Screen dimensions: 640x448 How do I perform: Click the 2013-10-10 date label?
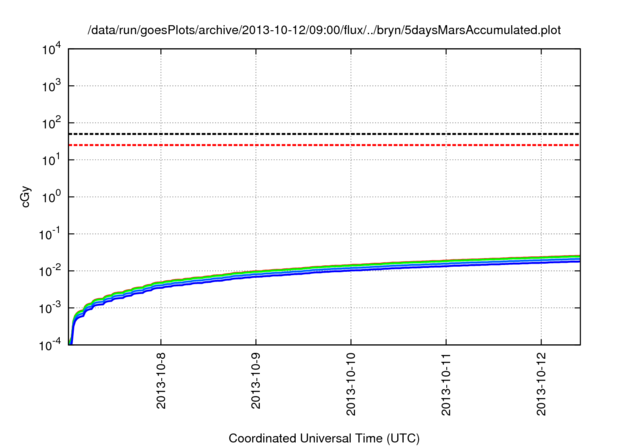click(351, 384)
